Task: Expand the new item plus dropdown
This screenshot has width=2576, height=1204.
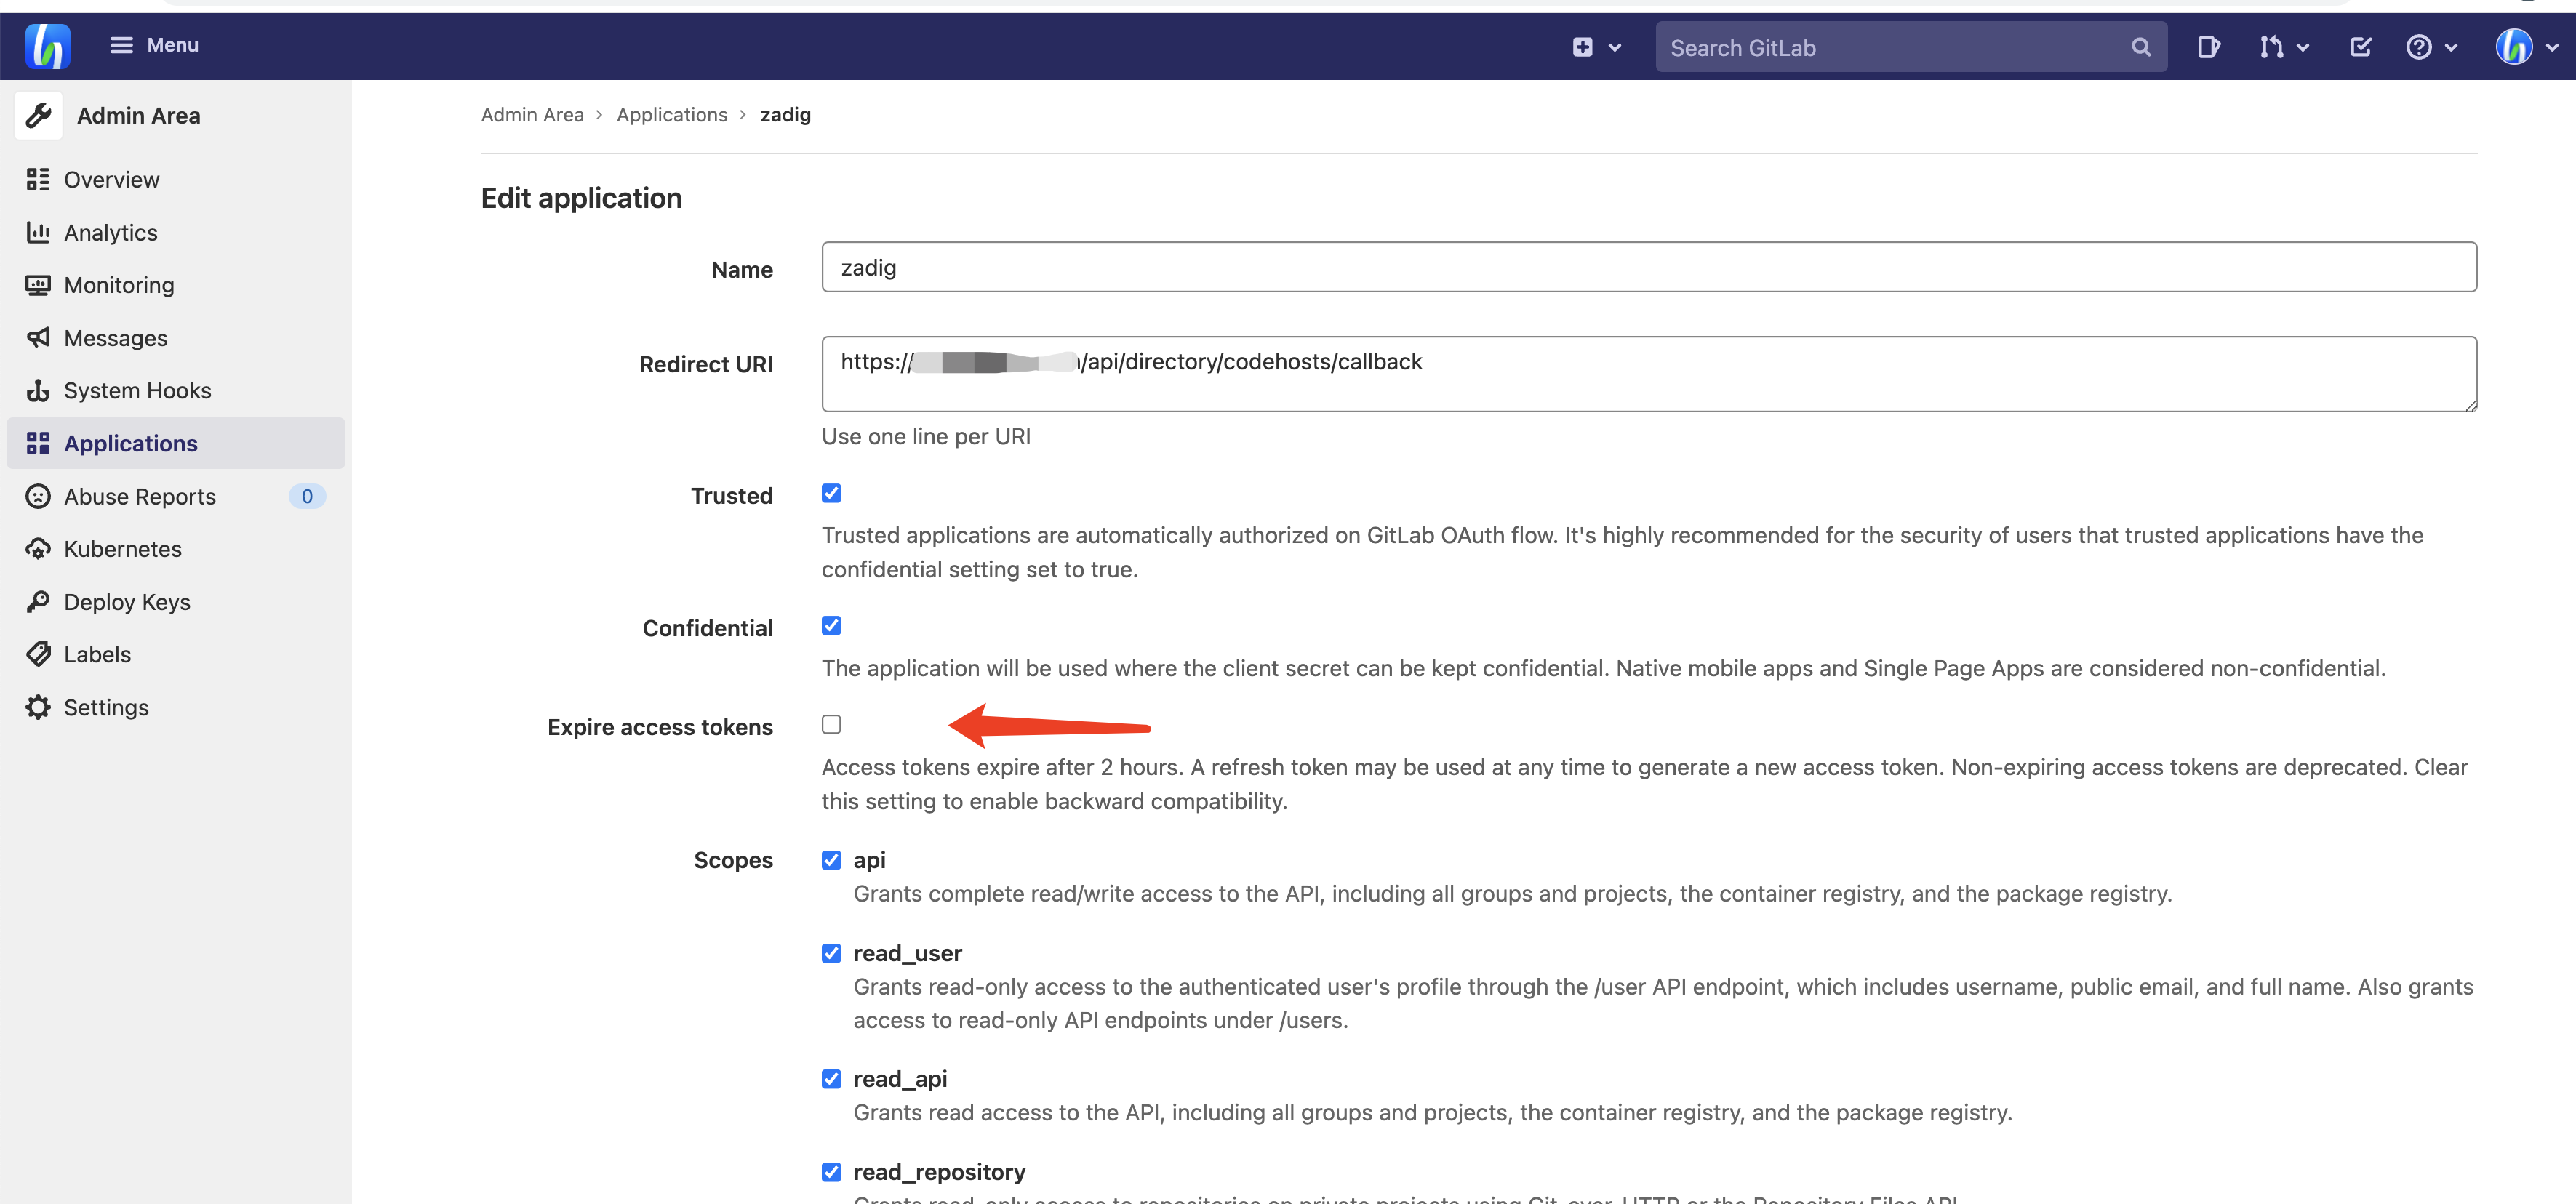Action: click(x=1595, y=46)
